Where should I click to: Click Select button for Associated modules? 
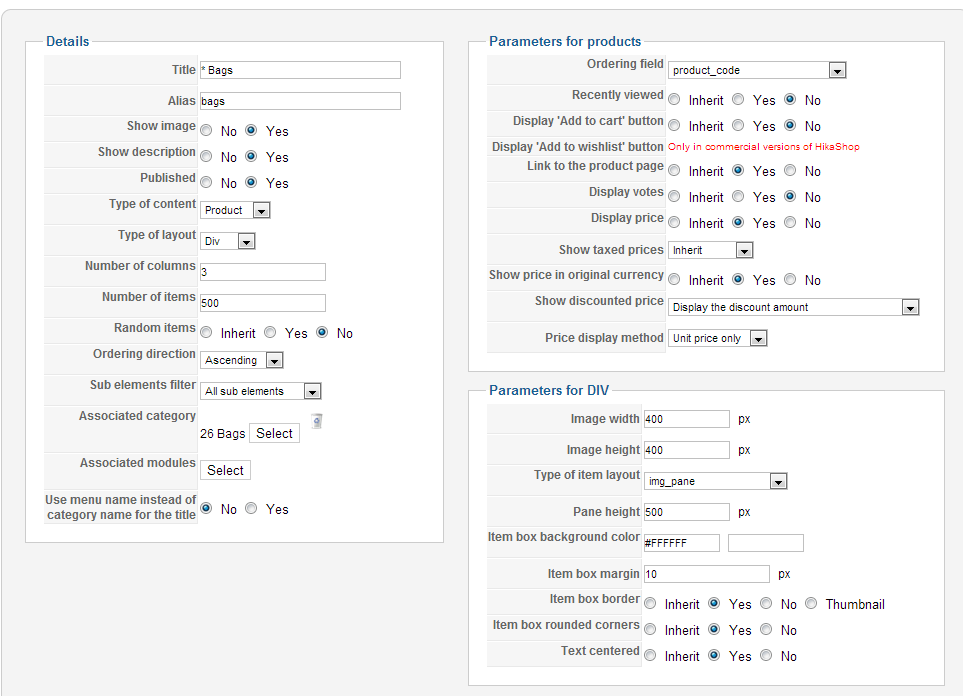tap(225, 470)
